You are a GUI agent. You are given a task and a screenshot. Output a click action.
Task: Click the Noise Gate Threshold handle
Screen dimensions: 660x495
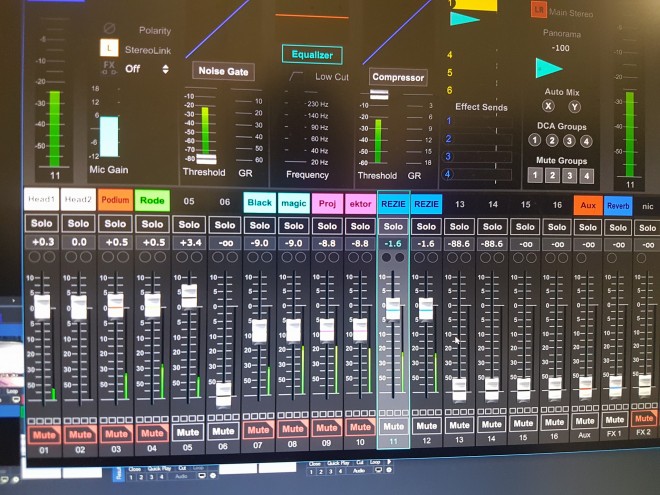click(206, 160)
